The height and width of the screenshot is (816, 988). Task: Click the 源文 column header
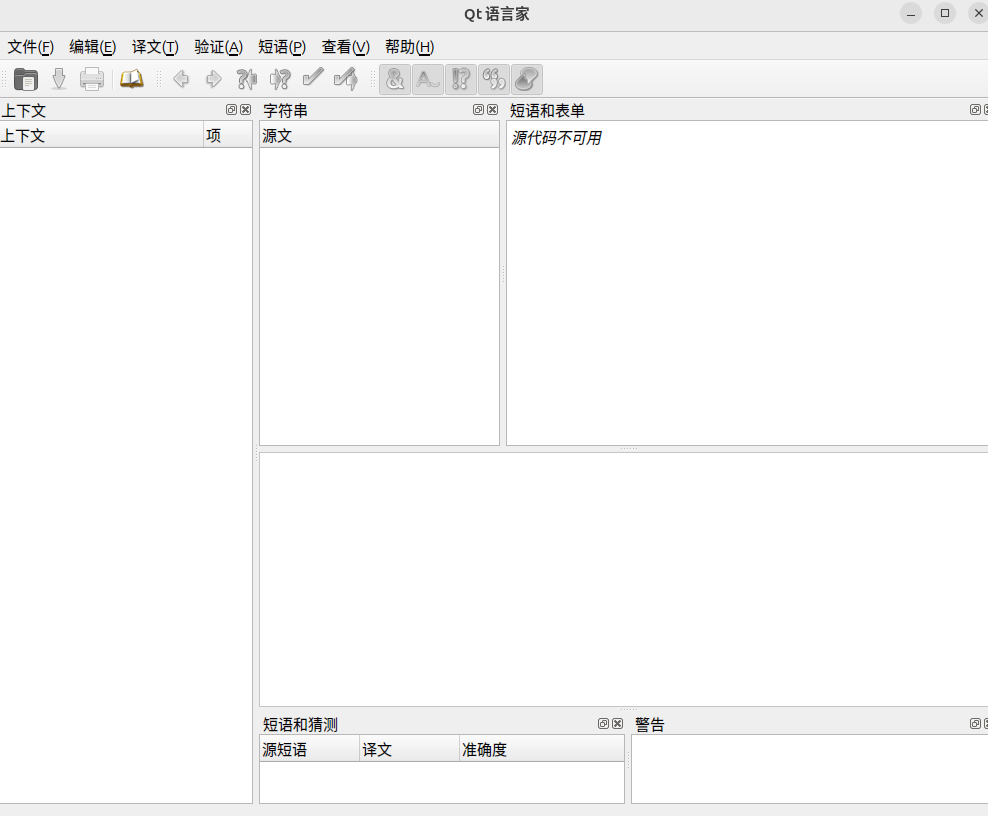point(379,135)
